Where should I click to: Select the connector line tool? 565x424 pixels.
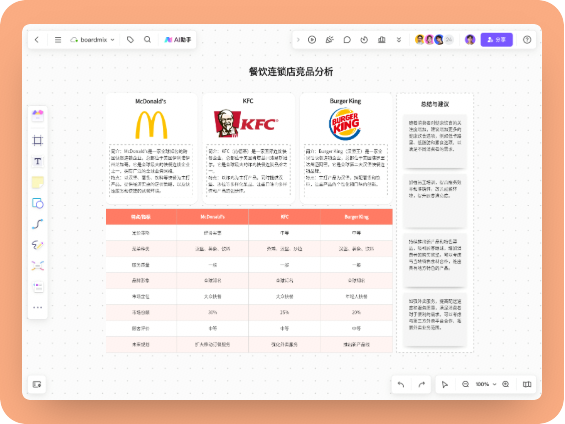37,224
